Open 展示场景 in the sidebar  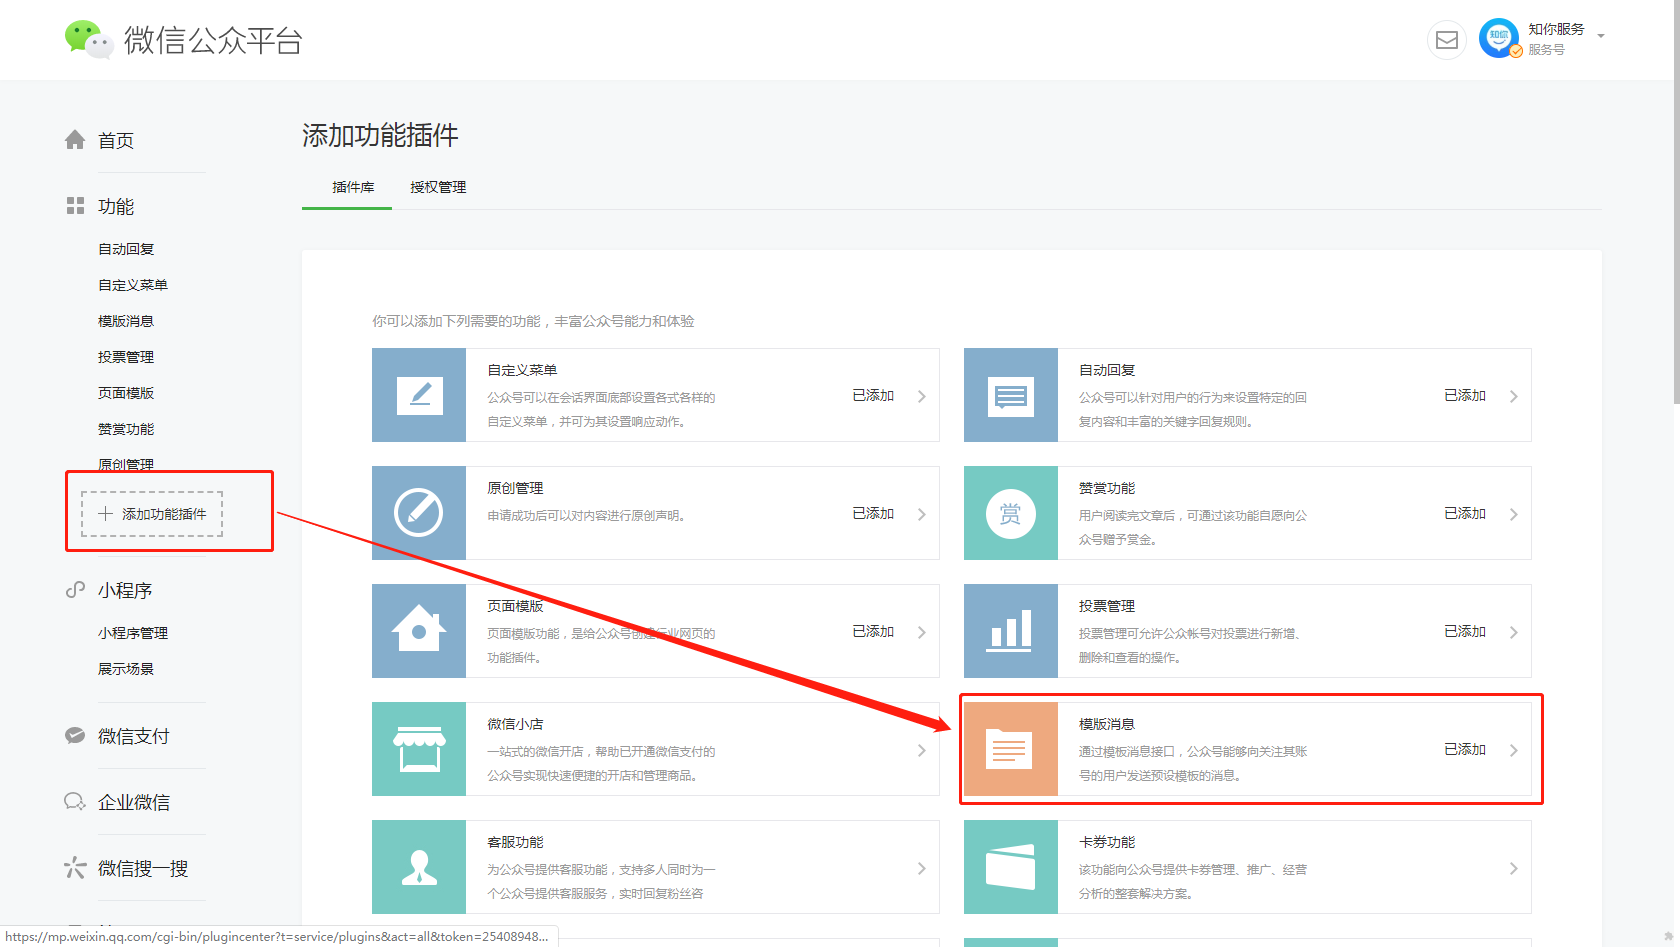126,669
